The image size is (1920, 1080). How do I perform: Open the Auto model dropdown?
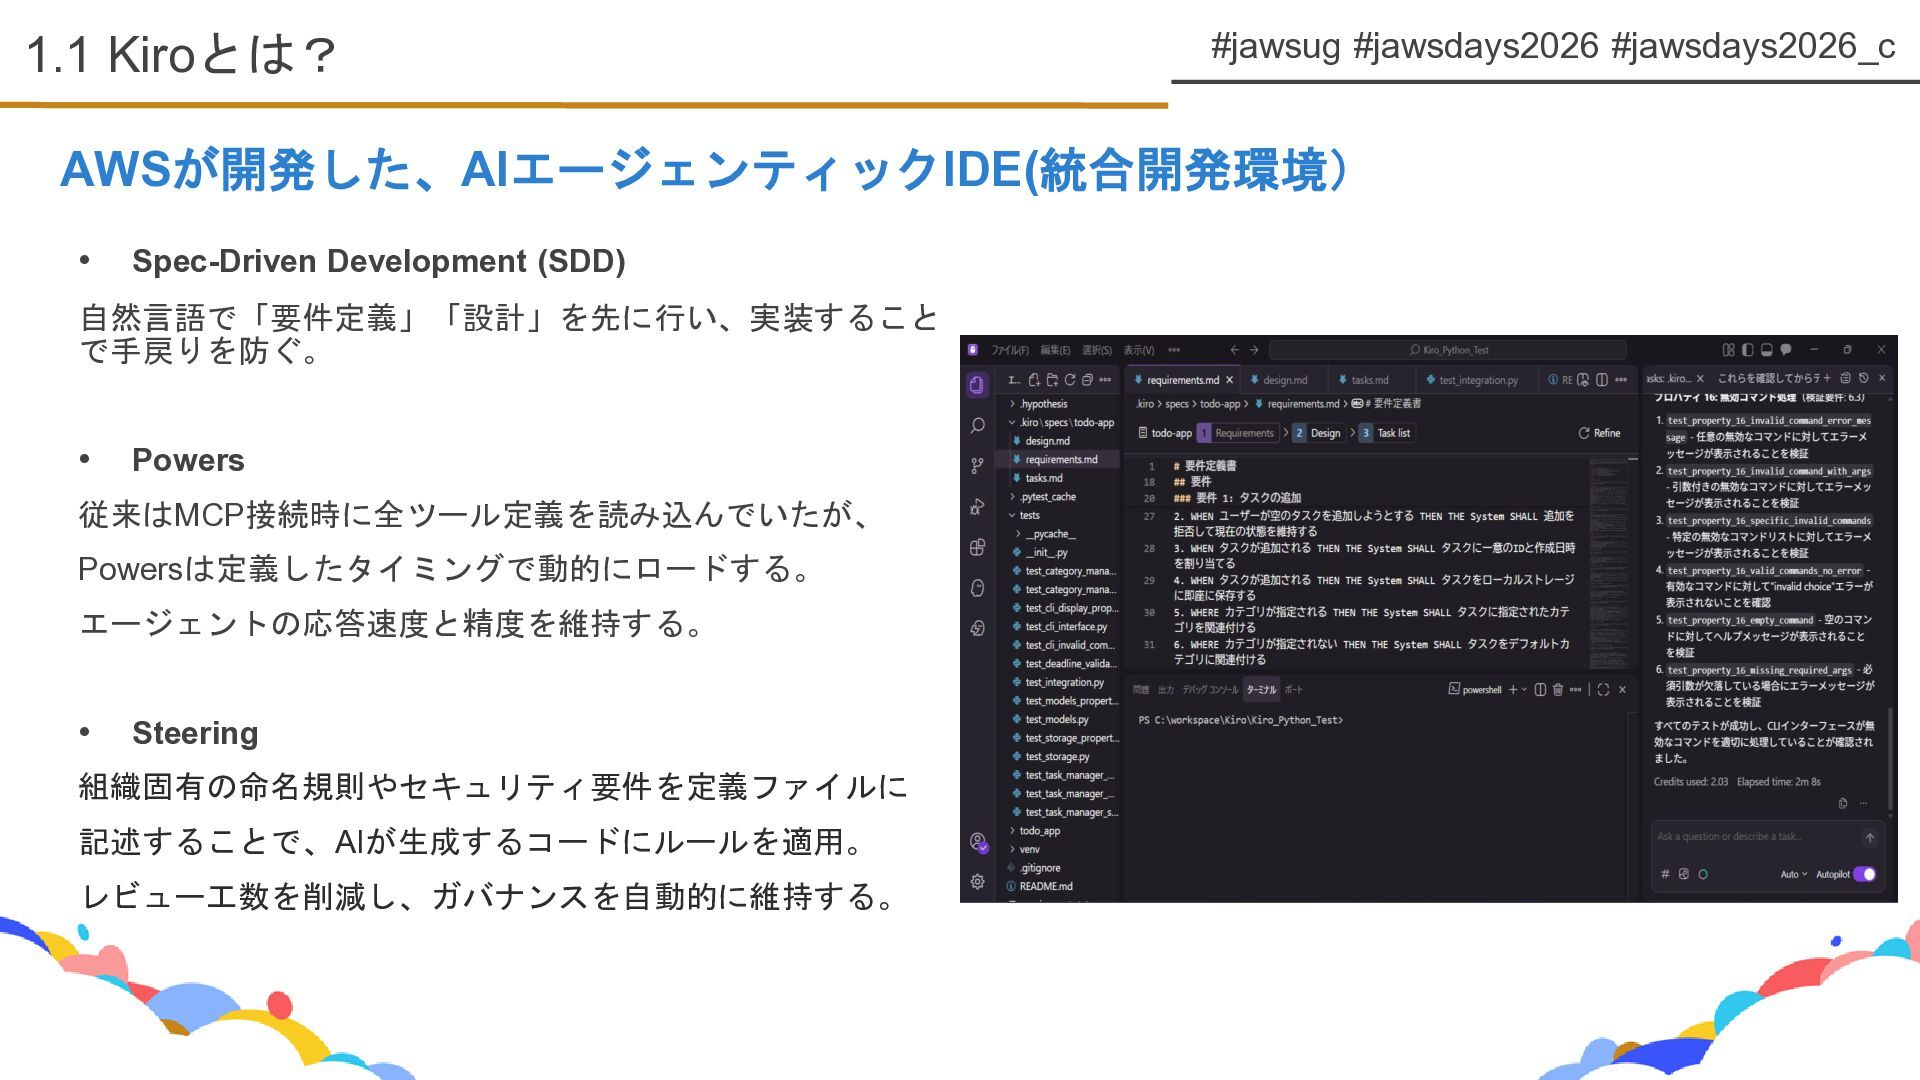tap(1793, 874)
